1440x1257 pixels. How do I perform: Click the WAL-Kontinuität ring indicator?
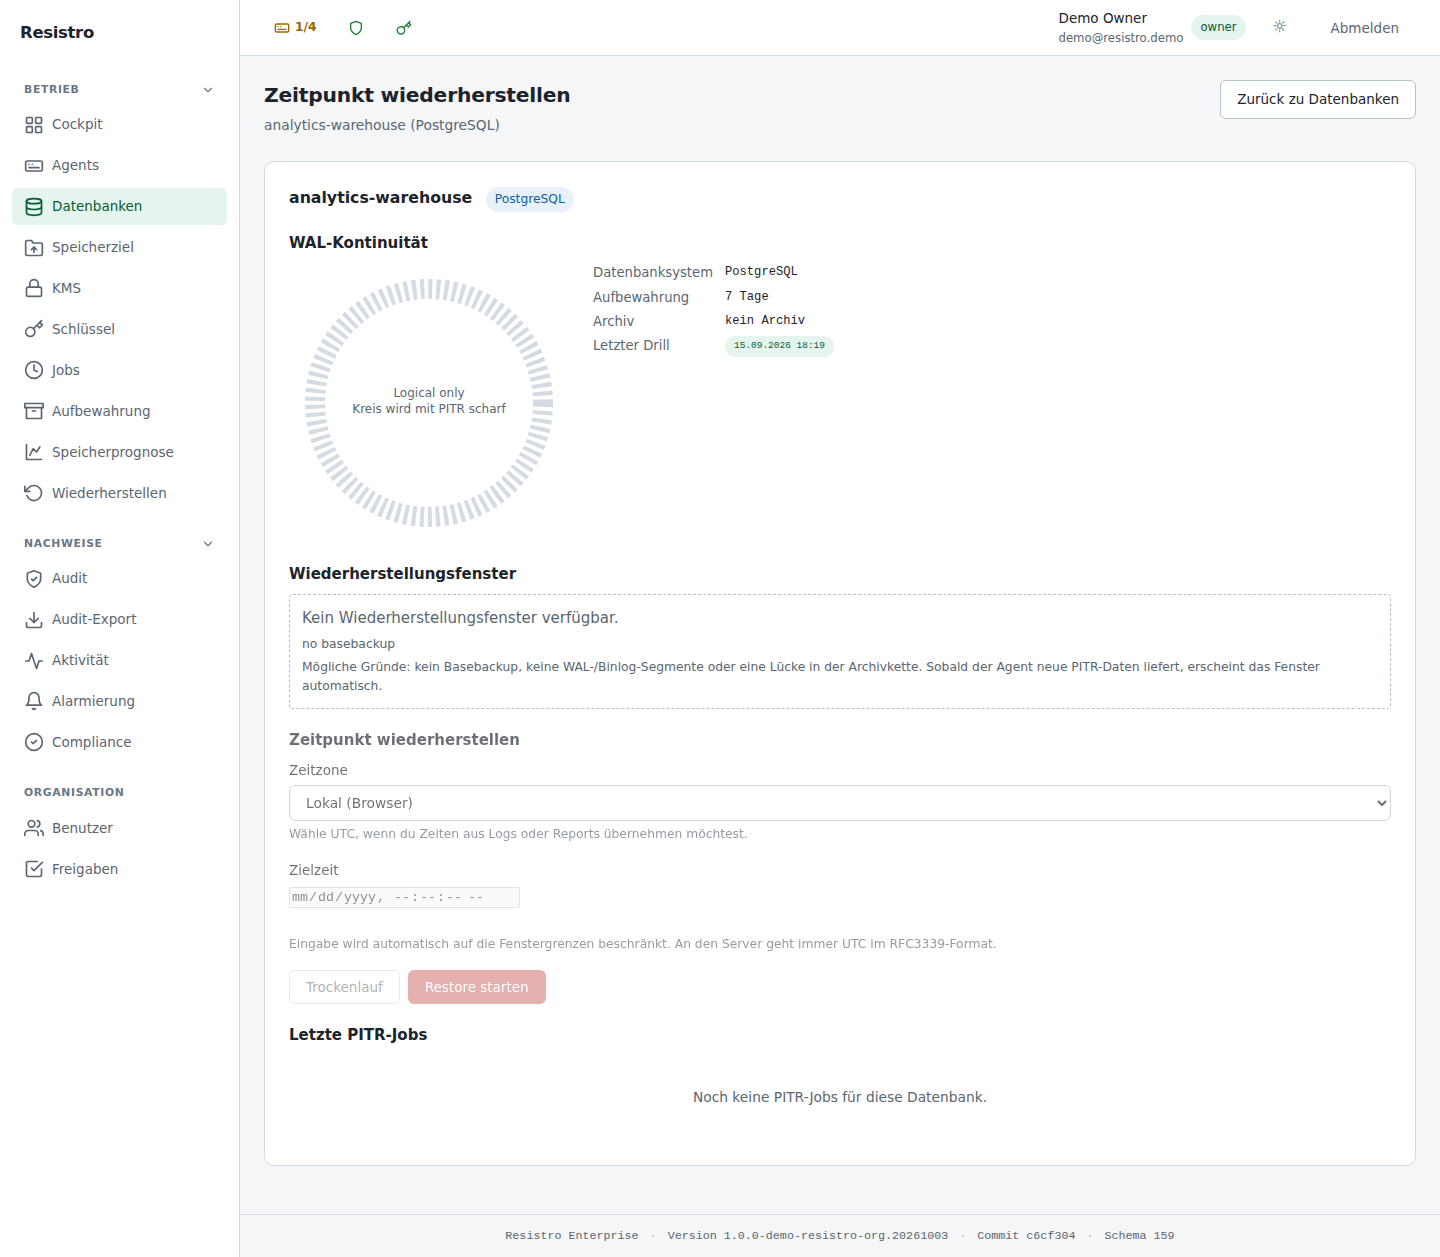click(429, 402)
